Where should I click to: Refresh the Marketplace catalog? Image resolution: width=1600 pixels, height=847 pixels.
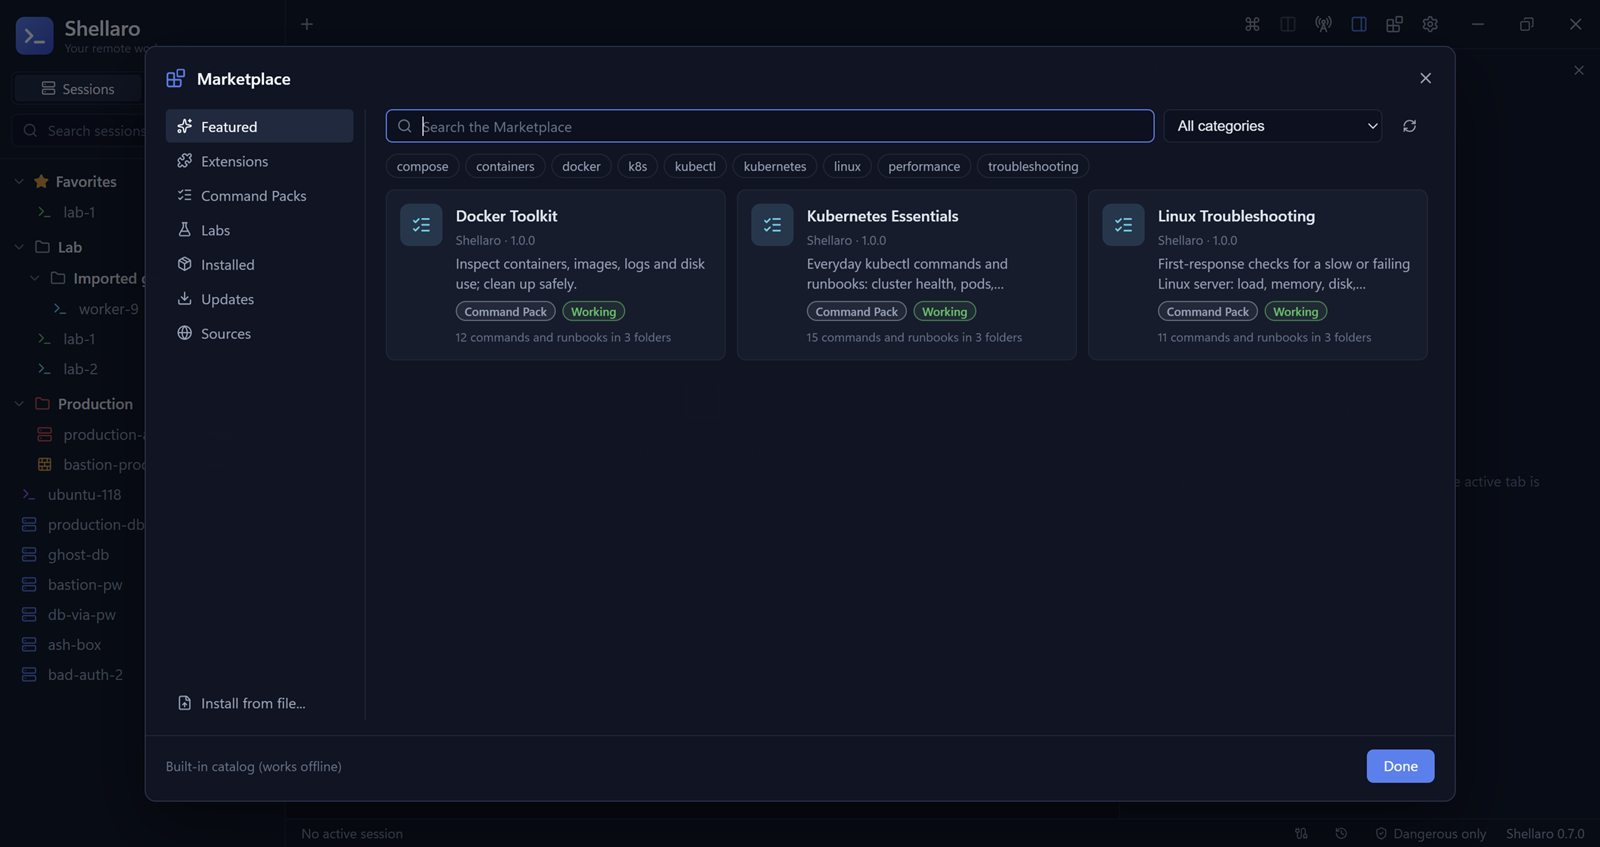pyautogui.click(x=1409, y=126)
